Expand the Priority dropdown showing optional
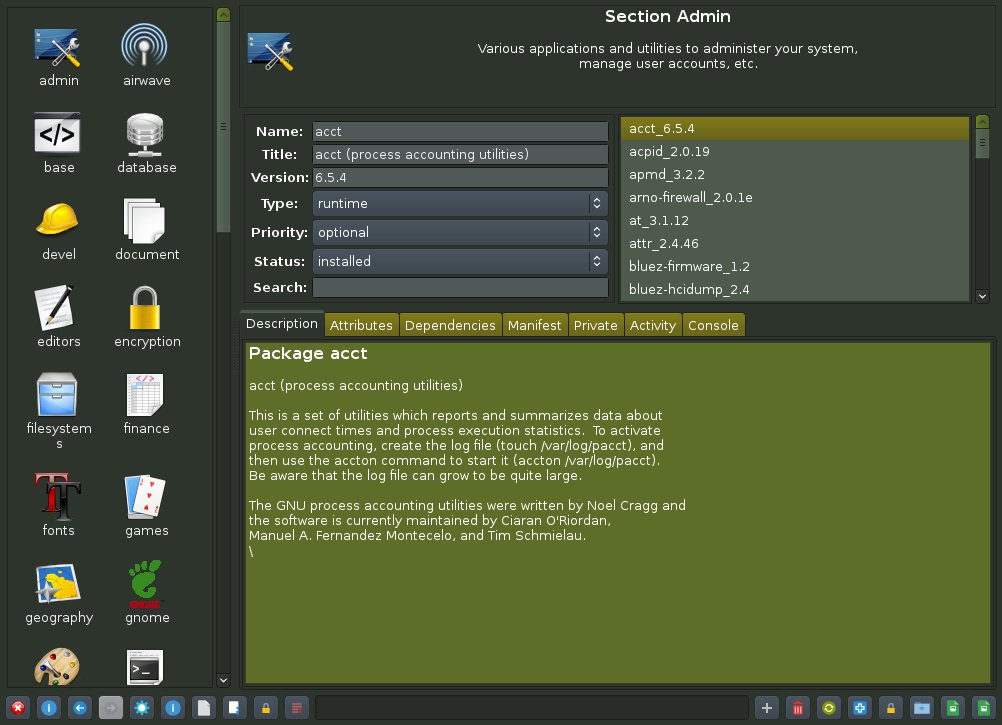Viewport: 1002px width, 725px height. pos(460,232)
